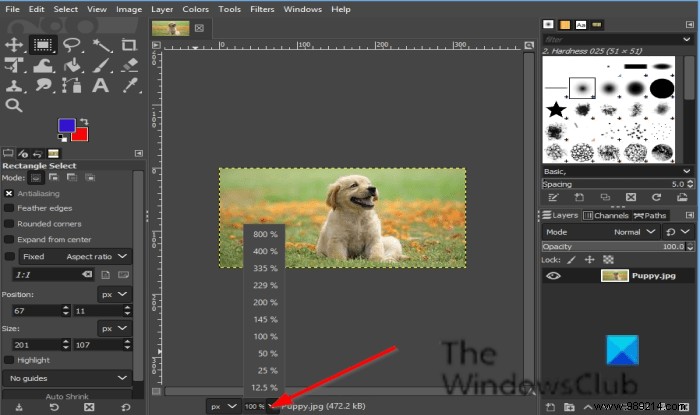
Task: Choose 12.5 % from zoom list
Action: tap(265, 387)
